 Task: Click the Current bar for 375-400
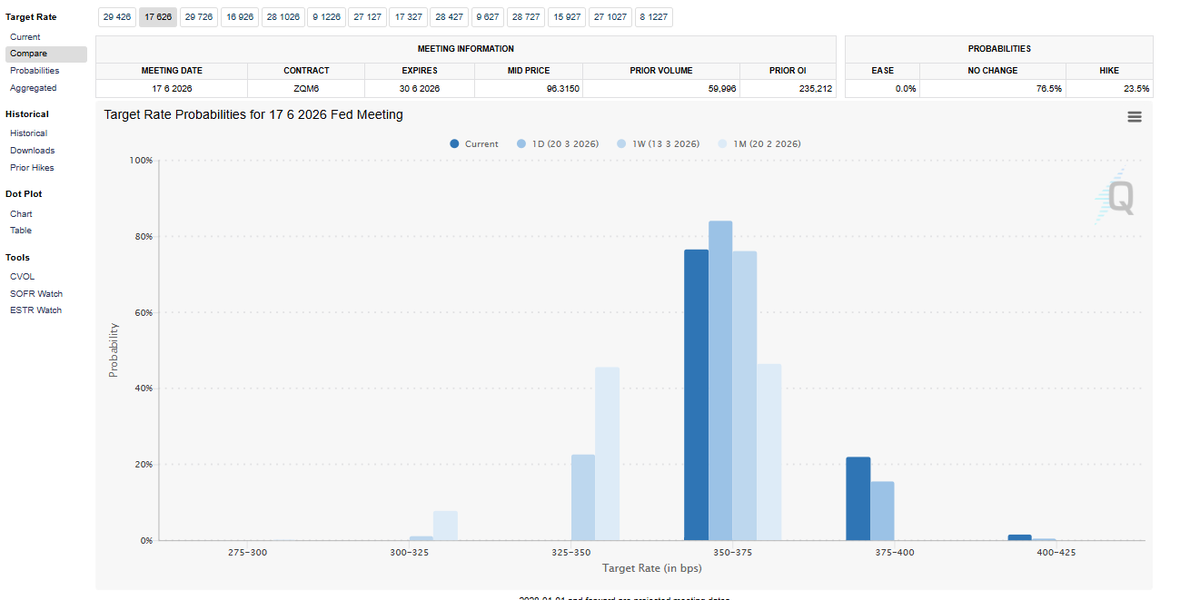[858, 499]
